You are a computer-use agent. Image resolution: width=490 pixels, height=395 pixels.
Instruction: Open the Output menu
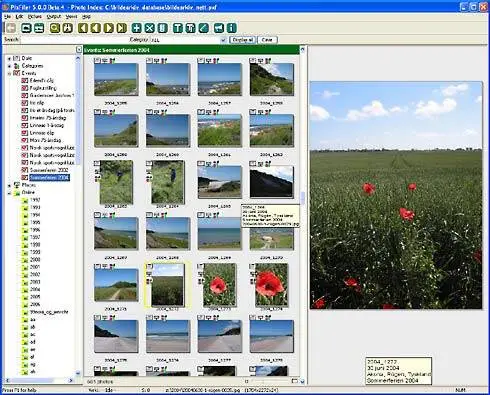[x=54, y=16]
